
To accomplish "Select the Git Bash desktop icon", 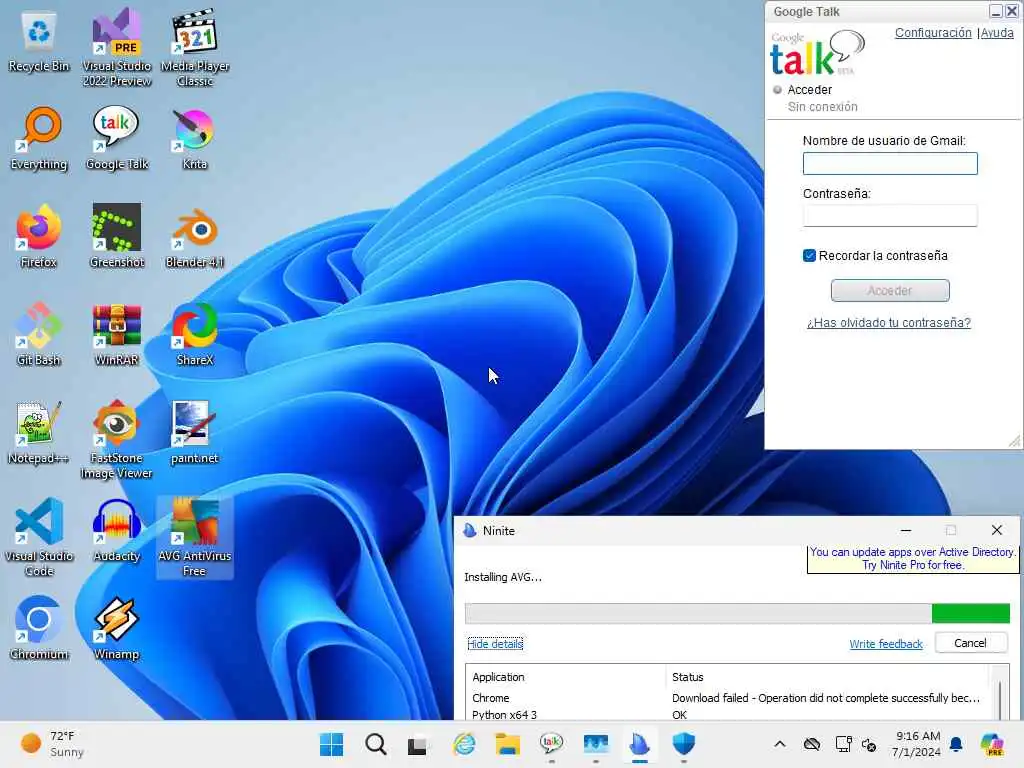I will (x=39, y=334).
